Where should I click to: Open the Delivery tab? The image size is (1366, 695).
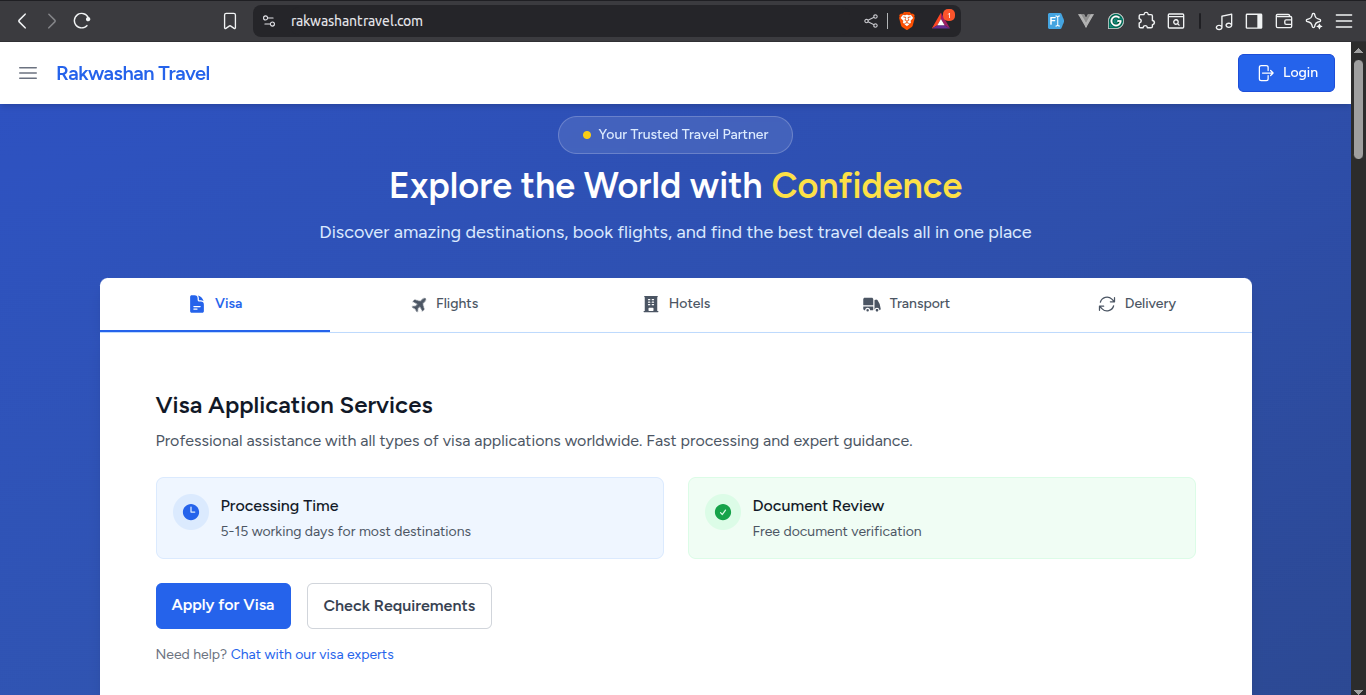click(1136, 304)
